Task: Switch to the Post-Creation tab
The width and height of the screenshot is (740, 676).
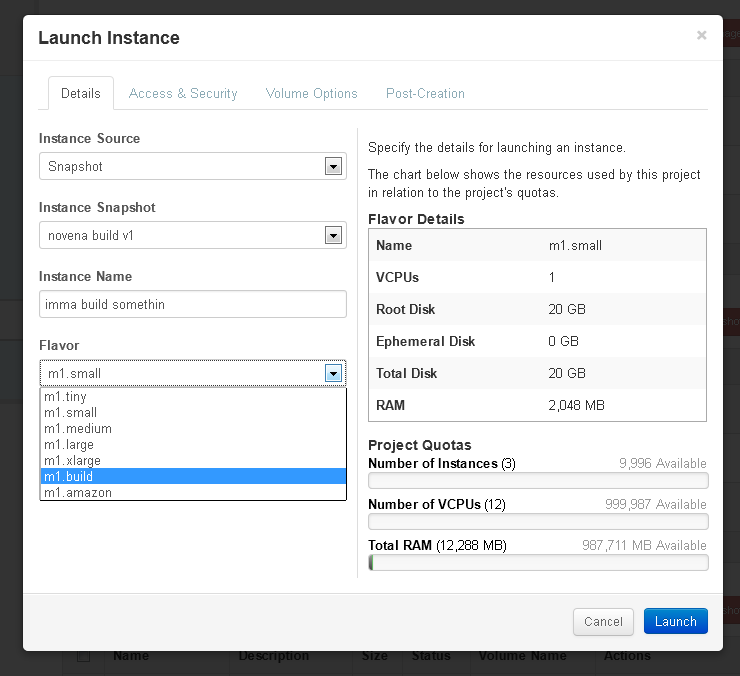Action: click(425, 93)
